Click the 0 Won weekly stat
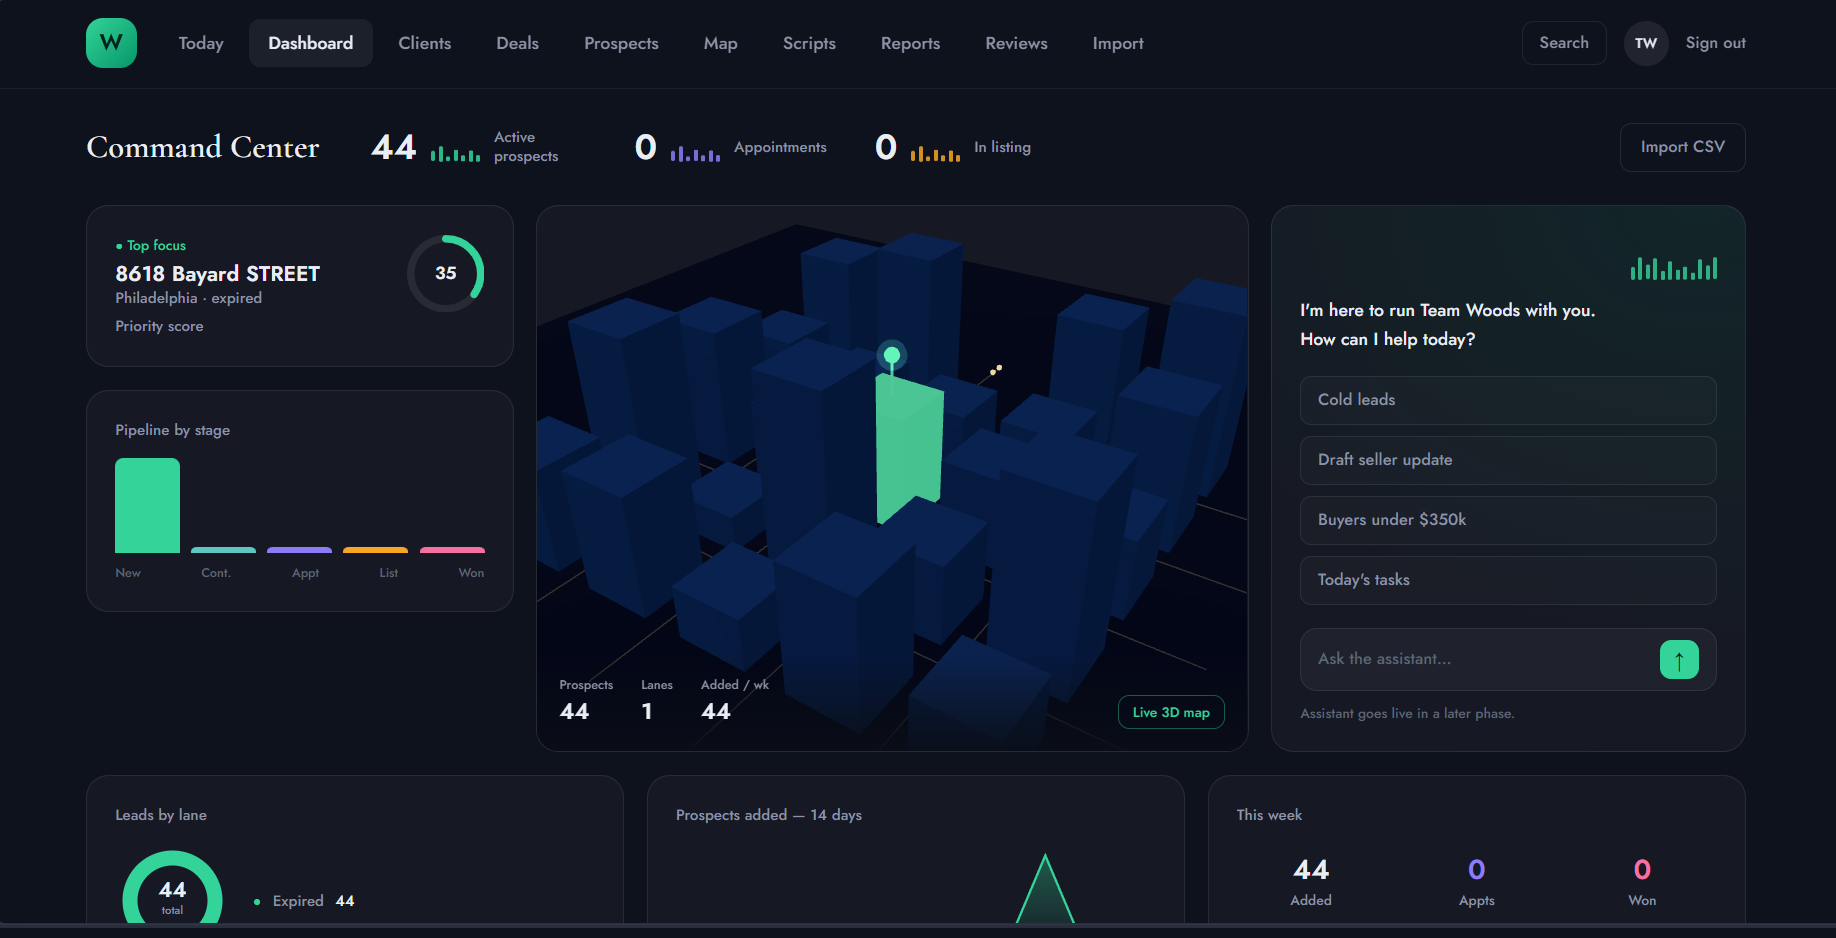This screenshot has width=1836, height=938. coord(1642,881)
